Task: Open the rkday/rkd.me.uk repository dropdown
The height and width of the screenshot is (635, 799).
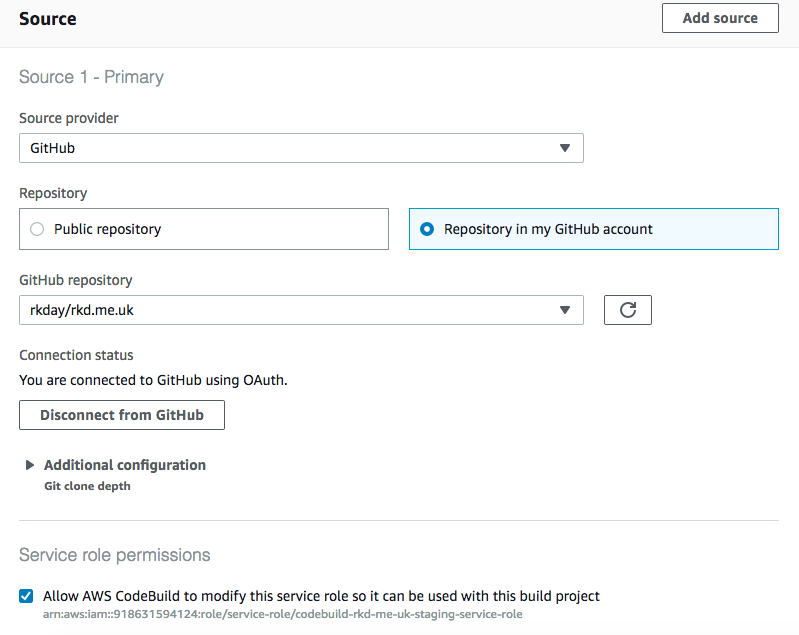Action: (x=301, y=310)
